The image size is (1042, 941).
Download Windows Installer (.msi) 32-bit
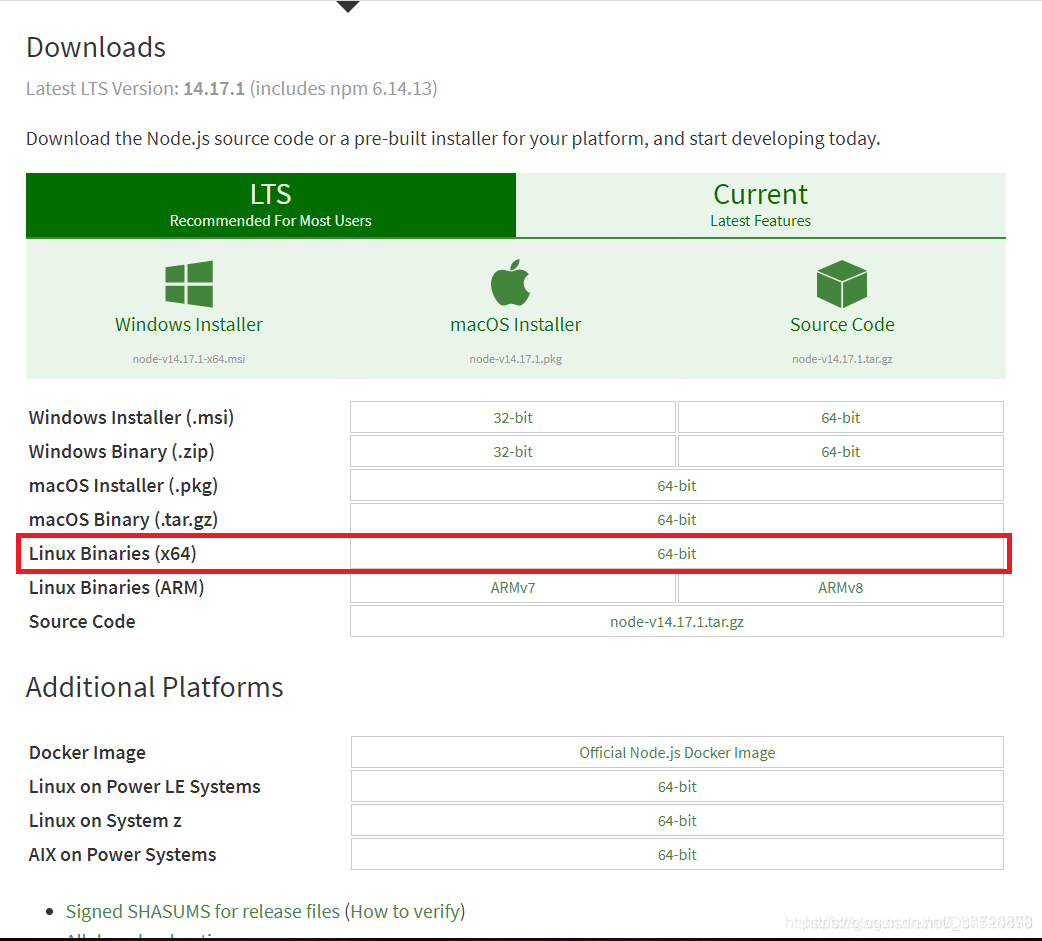tap(513, 417)
